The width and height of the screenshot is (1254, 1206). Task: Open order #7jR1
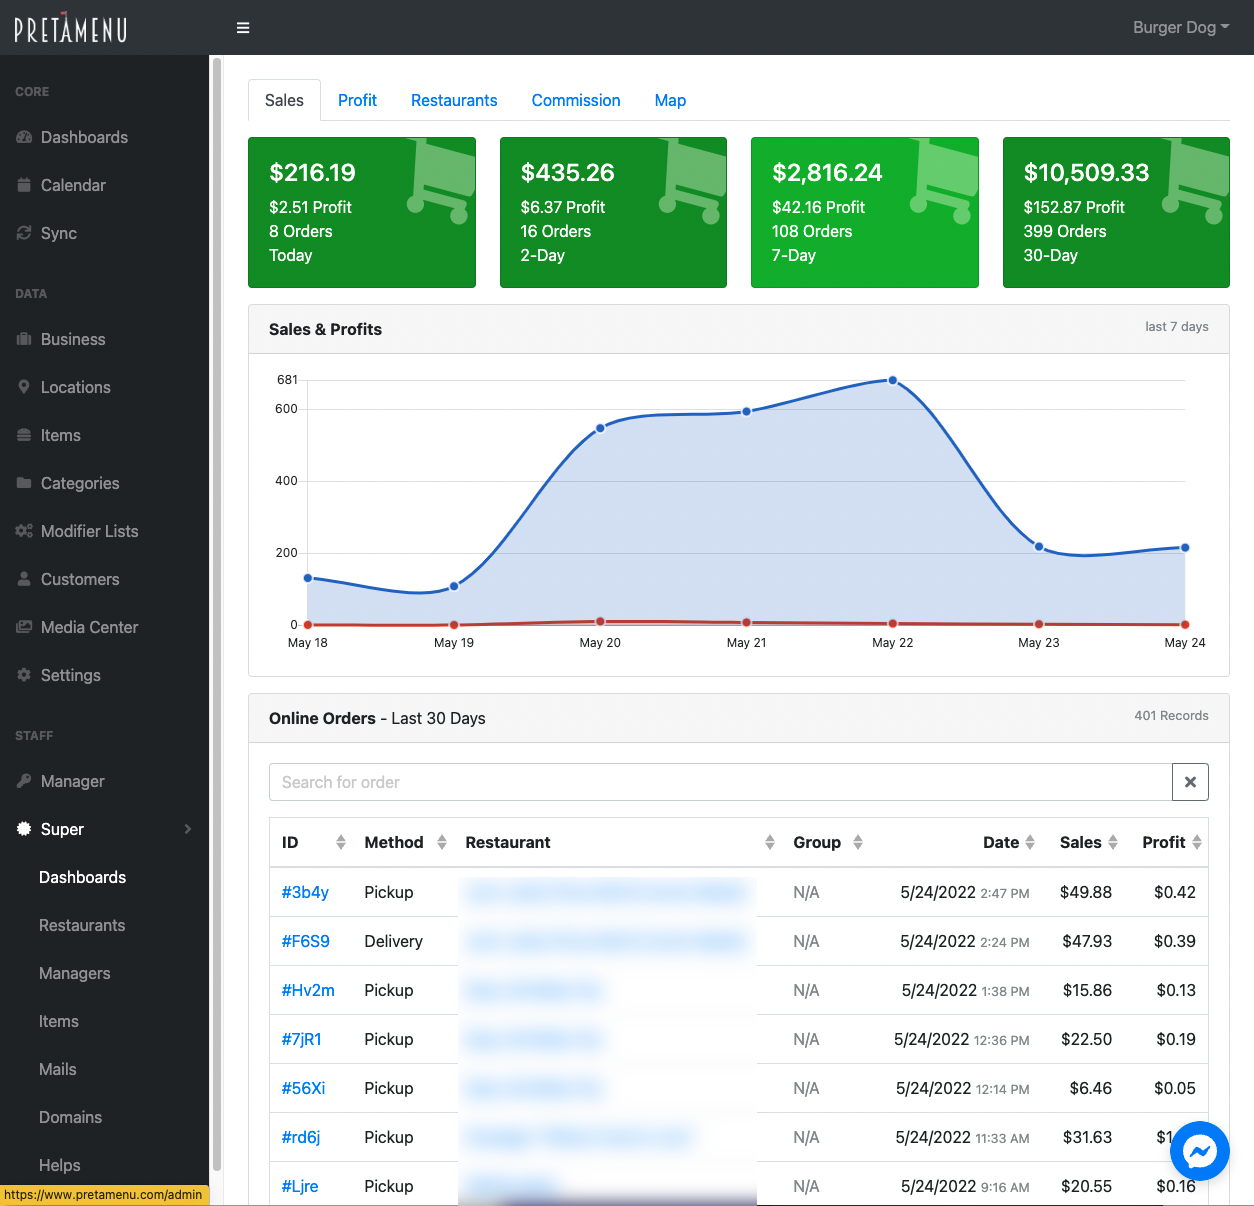[301, 1039]
